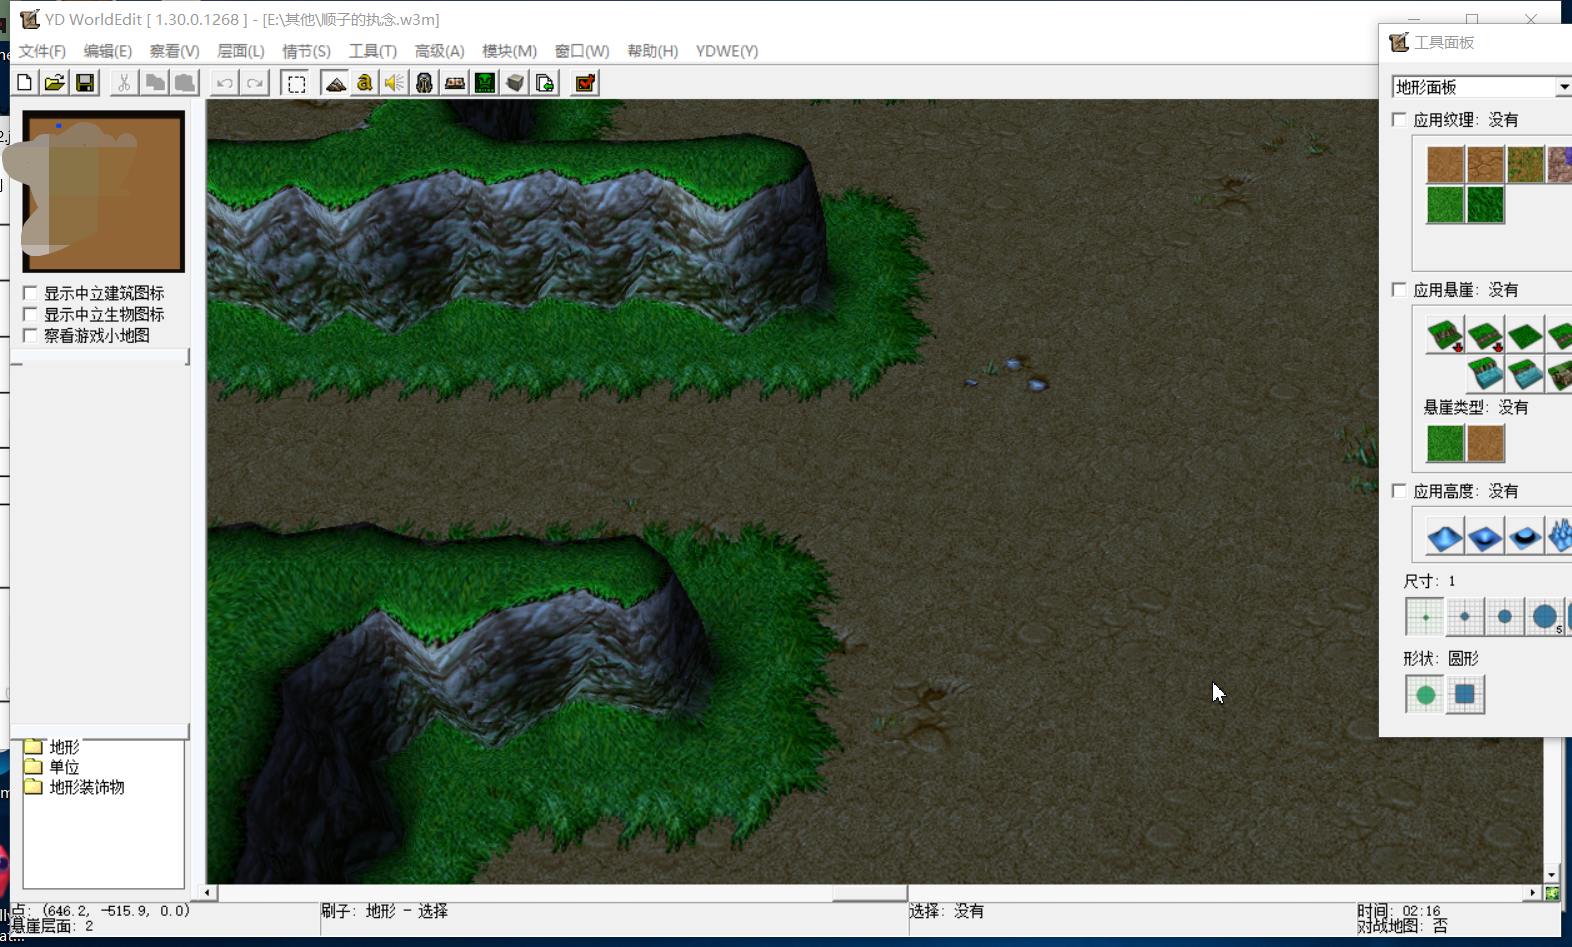This screenshot has width=1572, height=947.
Task: Open the 帮助(H) menu
Action: [x=652, y=51]
